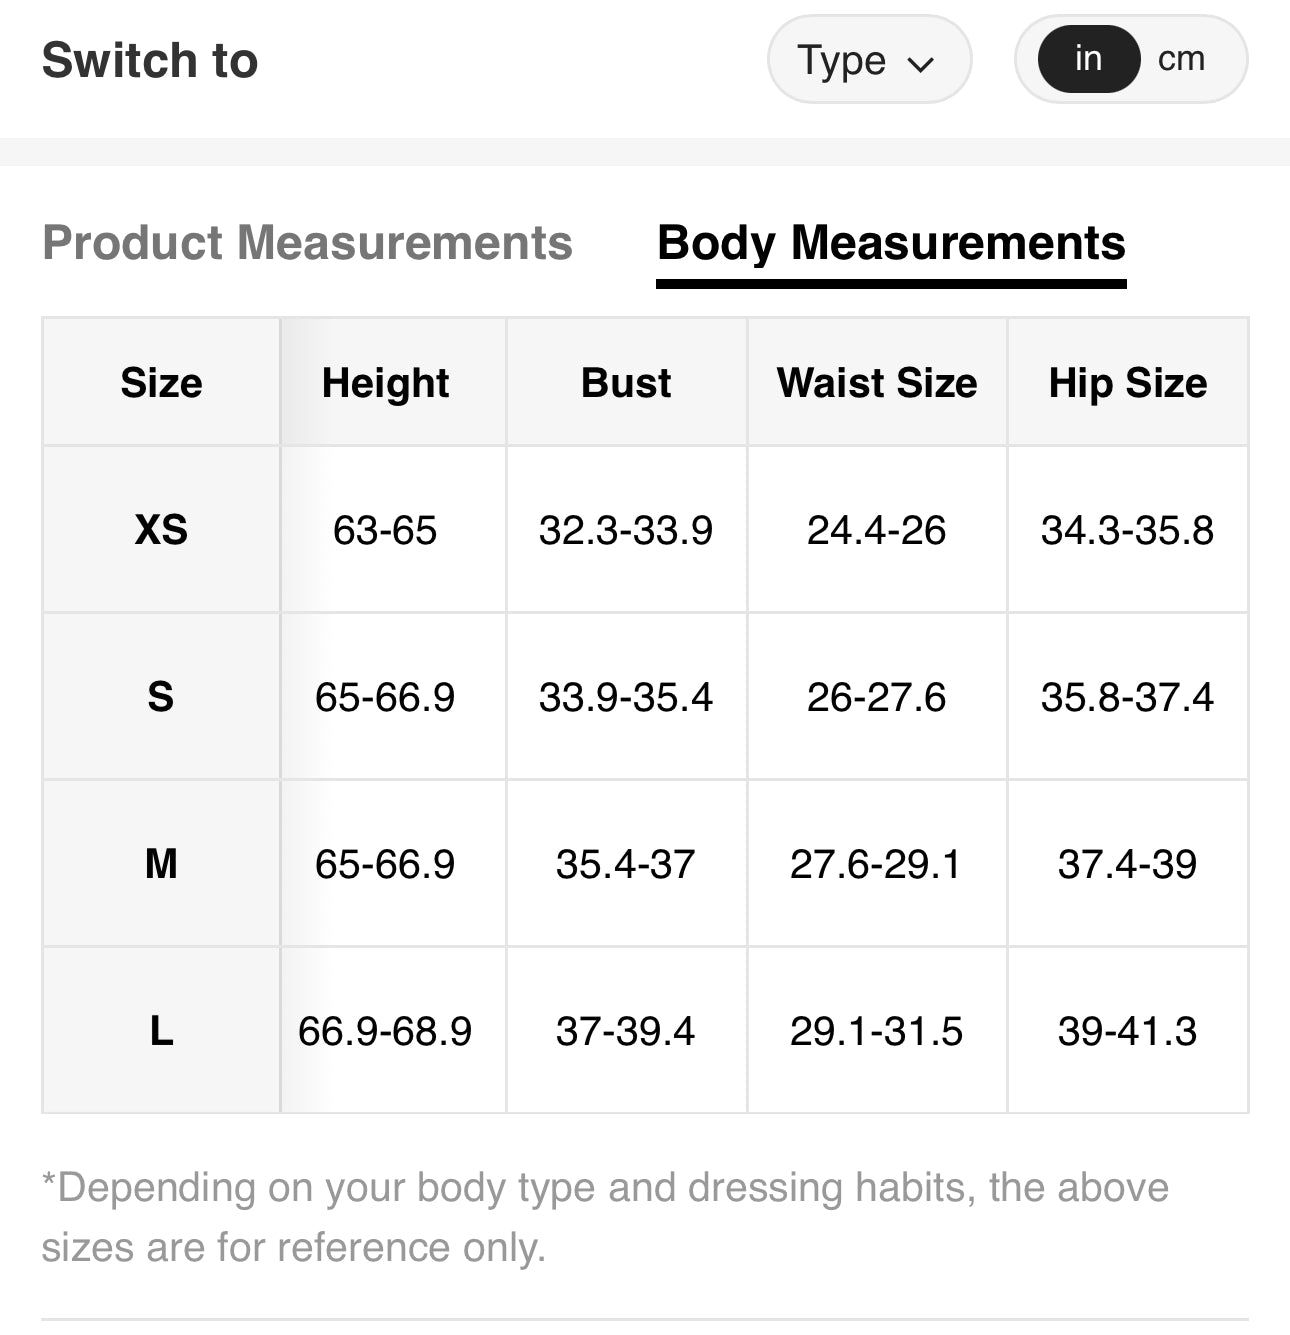1290x1335 pixels.
Task: Click the Bust column header
Action: 626,383
